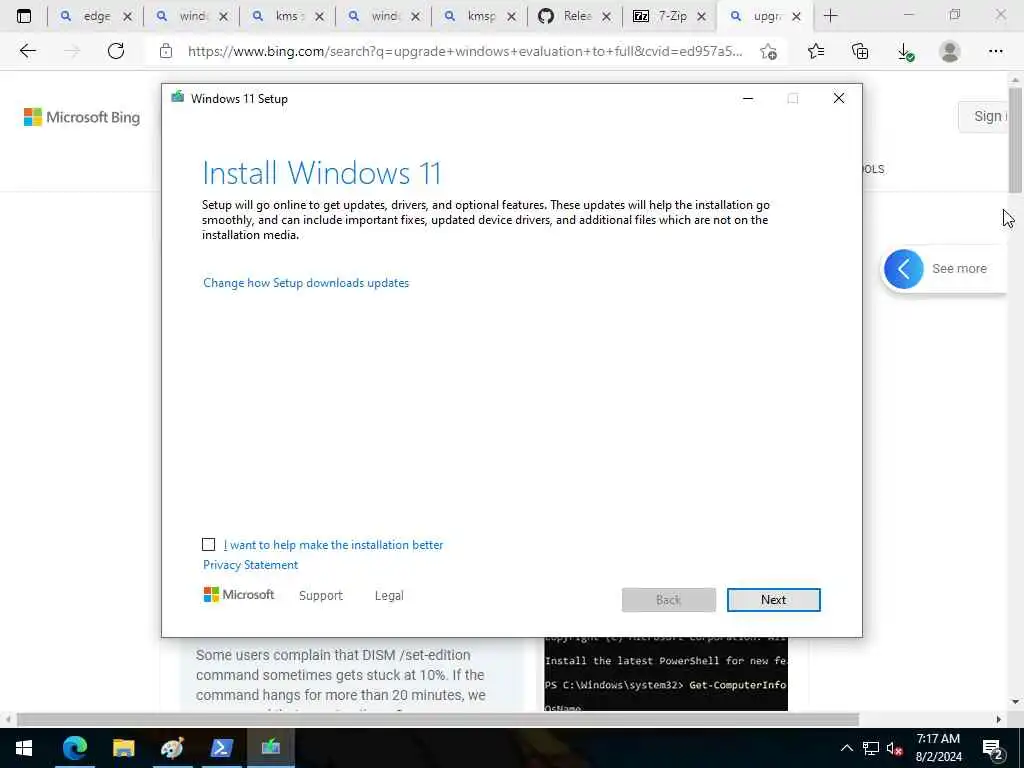Click PowerShell screenshot thumbnail in Bing results
Image resolution: width=1024 pixels, height=768 pixels.
coord(665,674)
